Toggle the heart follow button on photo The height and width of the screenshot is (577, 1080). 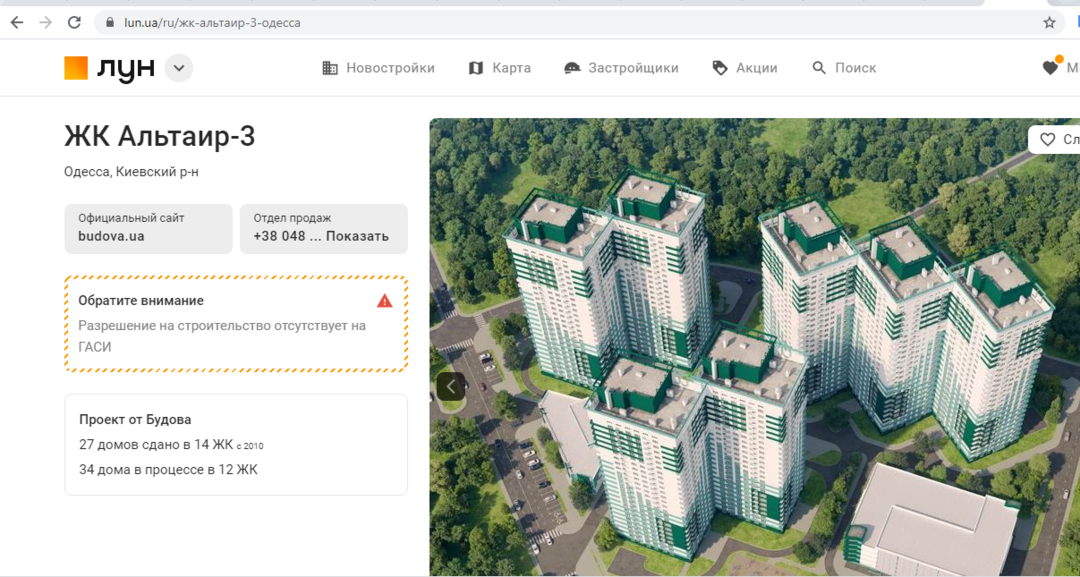tap(1048, 139)
